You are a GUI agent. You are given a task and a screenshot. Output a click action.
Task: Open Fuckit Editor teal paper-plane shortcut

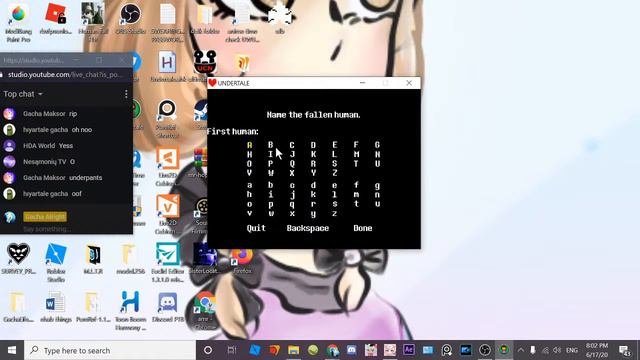tap(168, 262)
